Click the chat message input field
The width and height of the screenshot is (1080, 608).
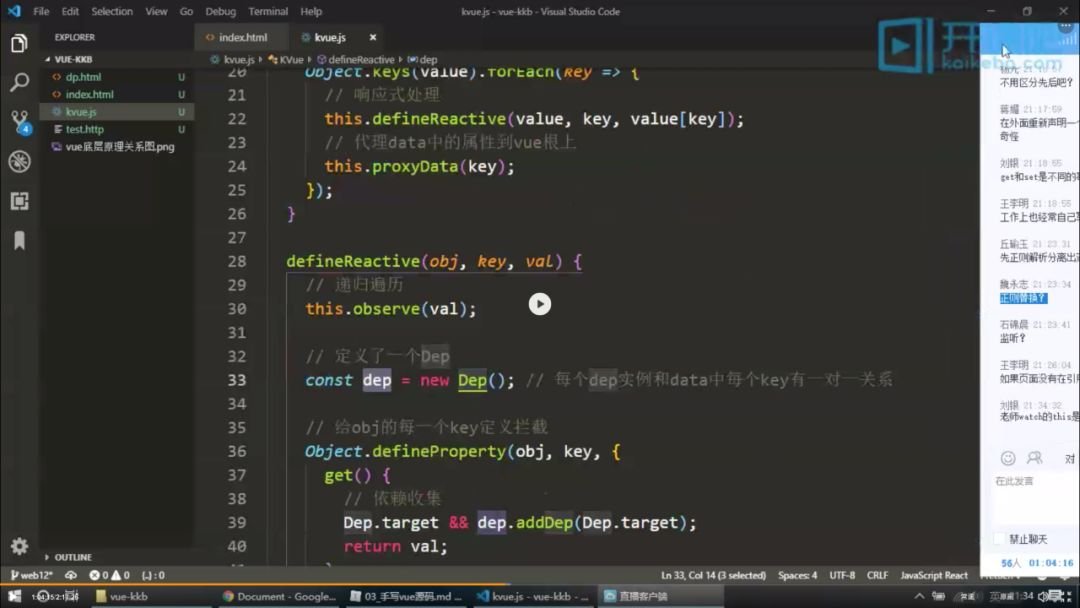coord(1033,499)
